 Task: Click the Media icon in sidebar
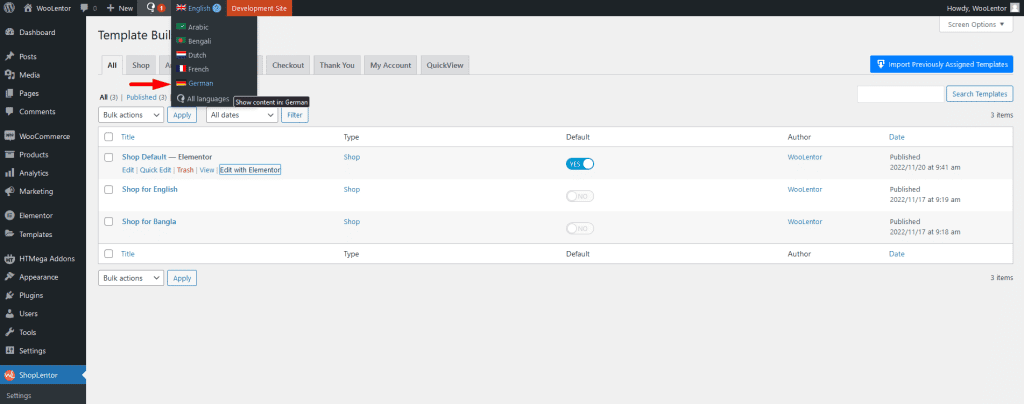pos(10,75)
